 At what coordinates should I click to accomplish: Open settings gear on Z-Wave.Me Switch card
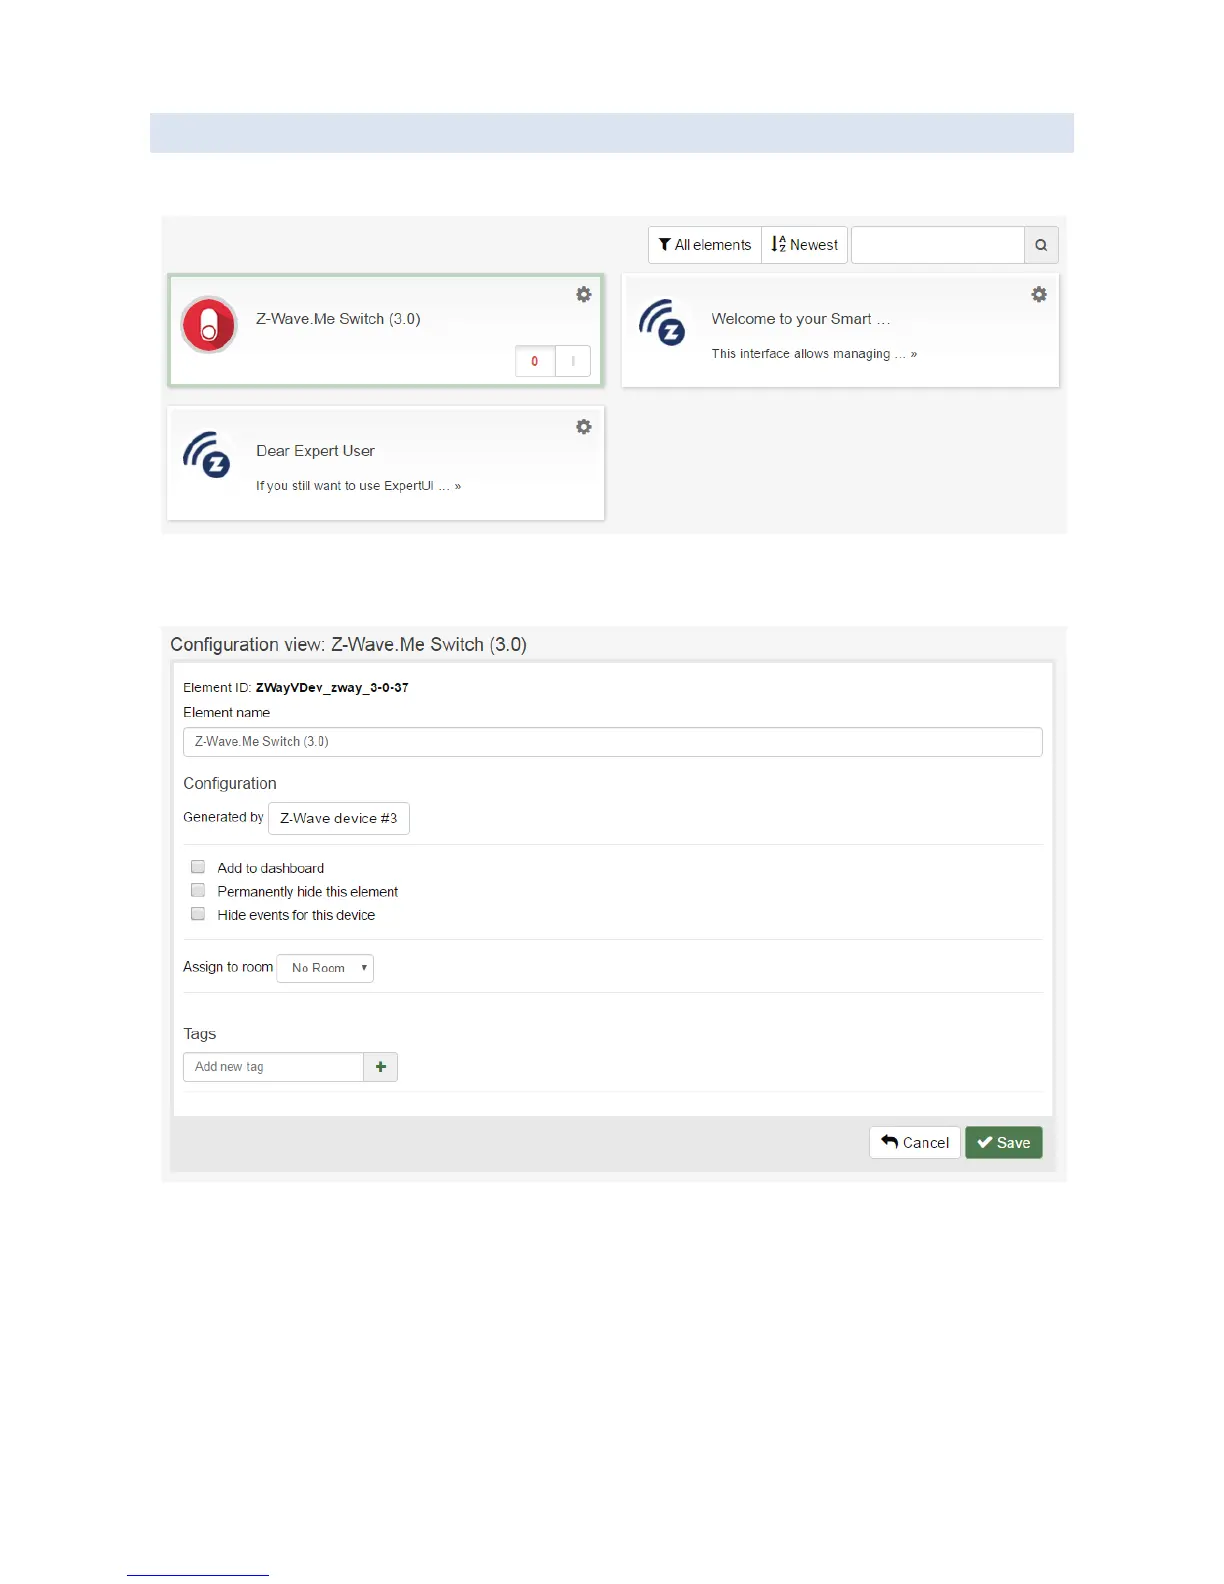coord(584,295)
